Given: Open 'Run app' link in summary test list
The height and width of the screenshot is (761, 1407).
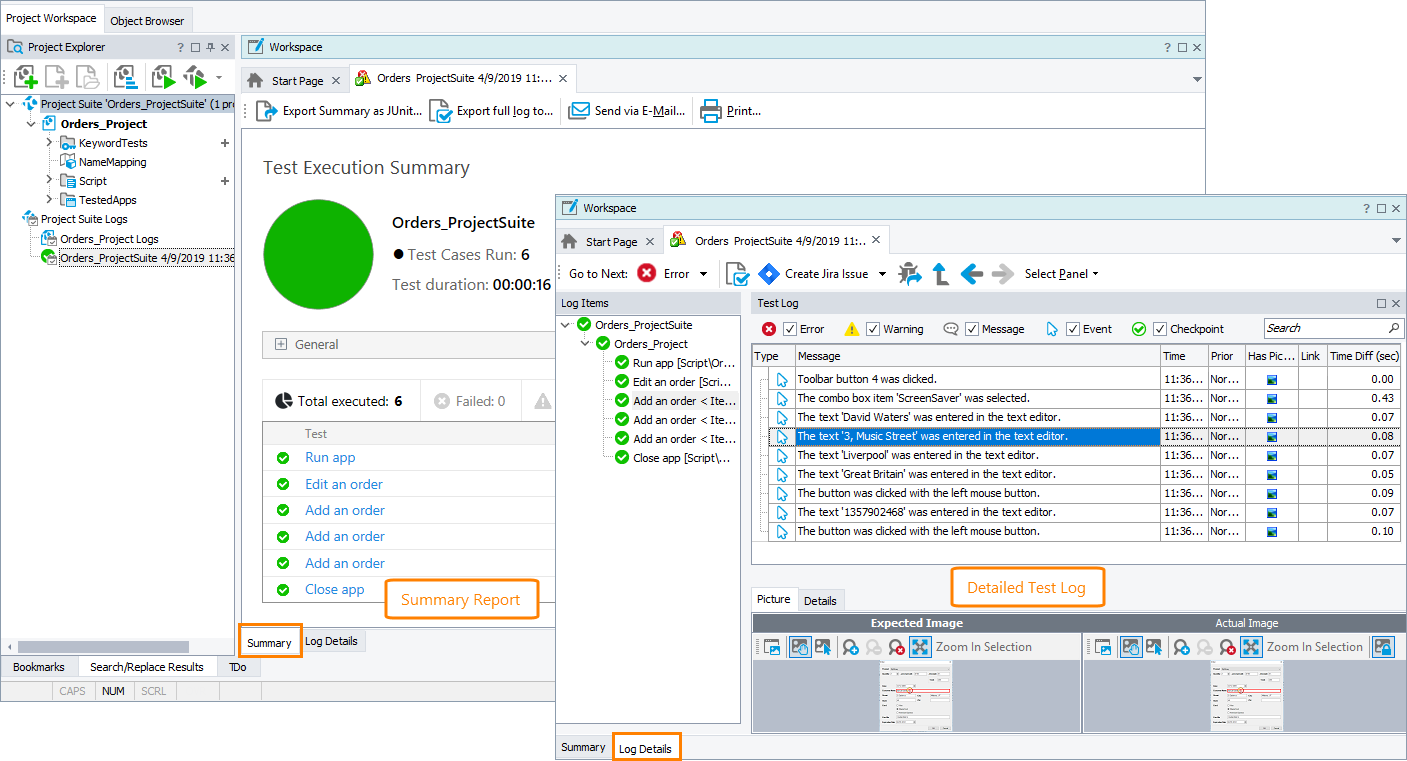Looking at the screenshot, I should pyautogui.click(x=330, y=457).
